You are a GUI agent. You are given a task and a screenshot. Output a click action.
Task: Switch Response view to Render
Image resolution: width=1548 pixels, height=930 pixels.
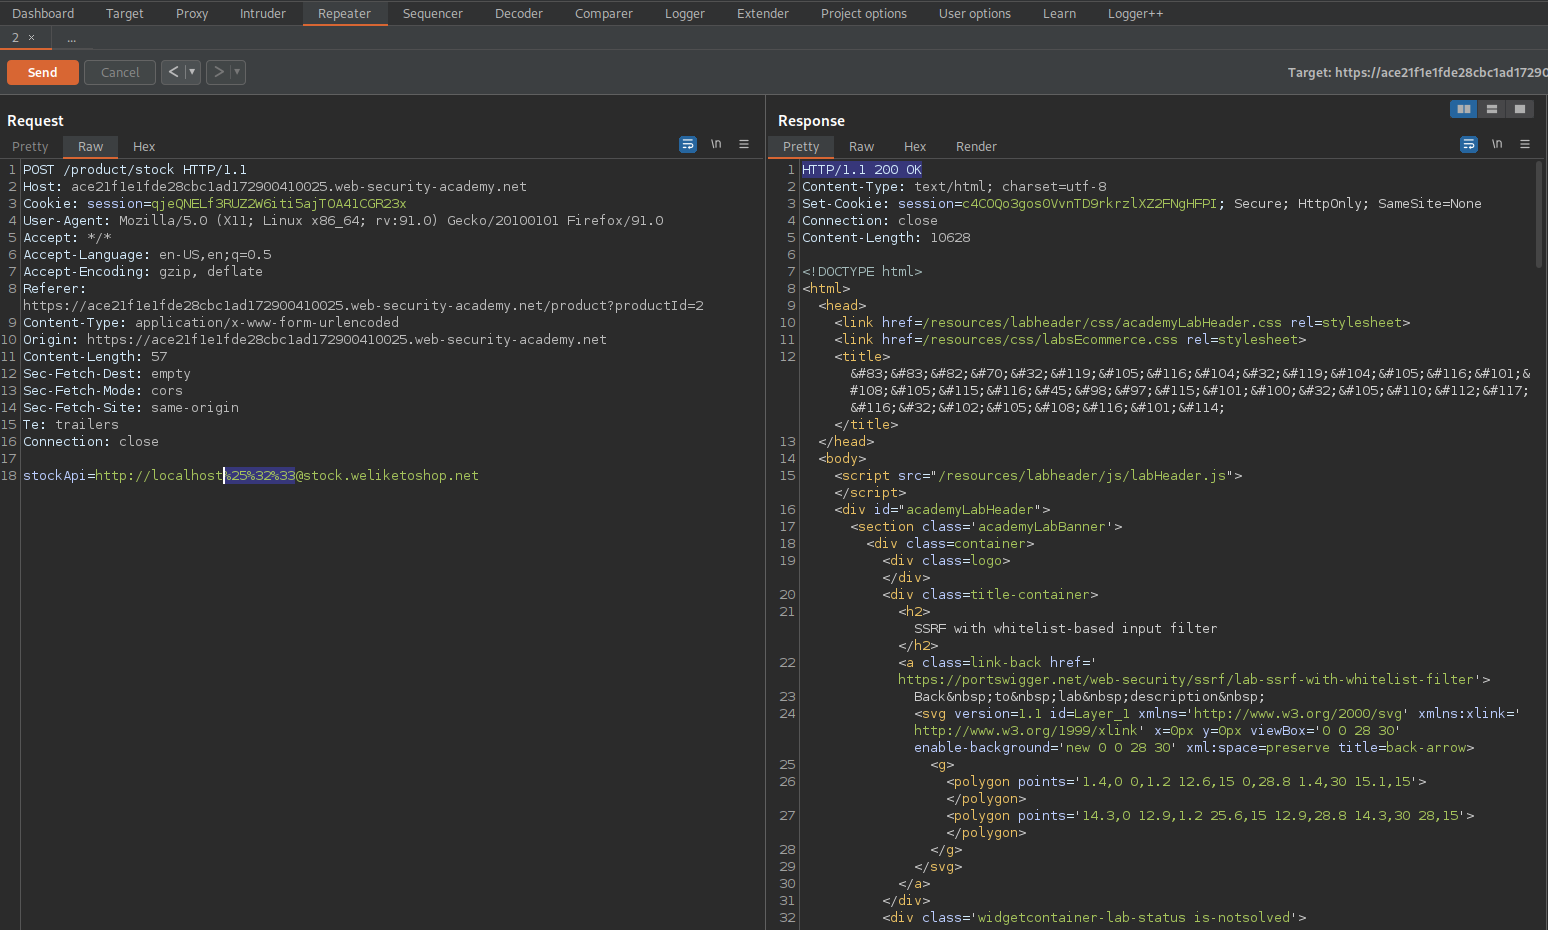tap(976, 146)
